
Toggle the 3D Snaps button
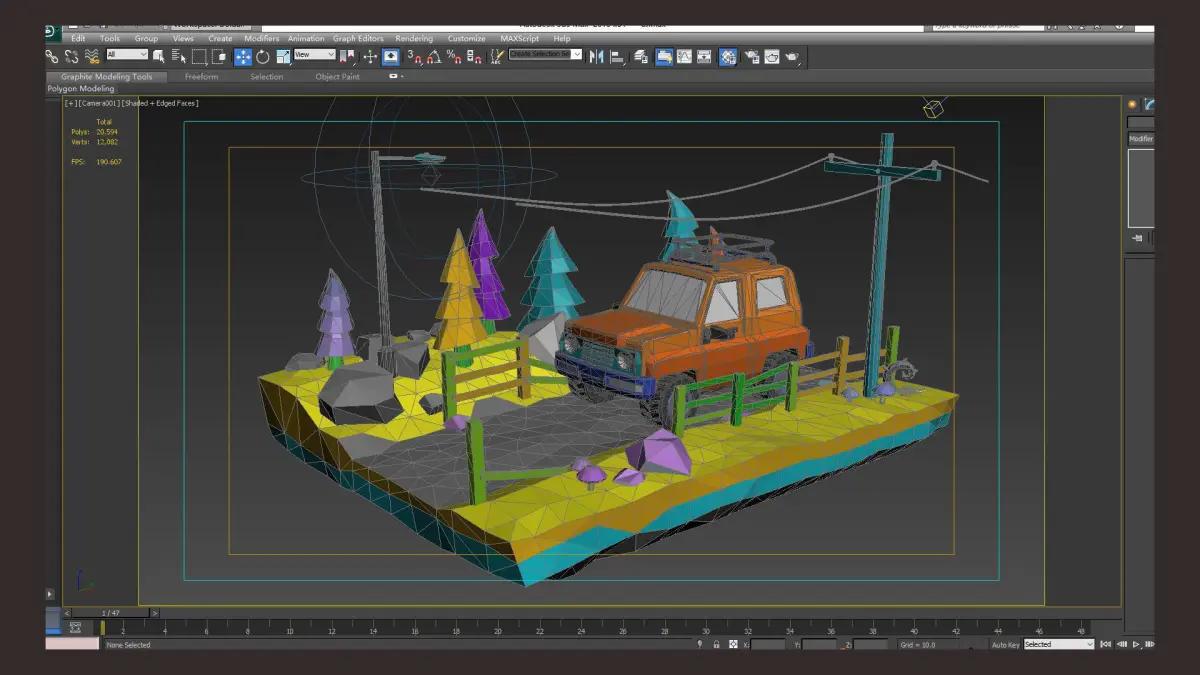click(x=413, y=57)
